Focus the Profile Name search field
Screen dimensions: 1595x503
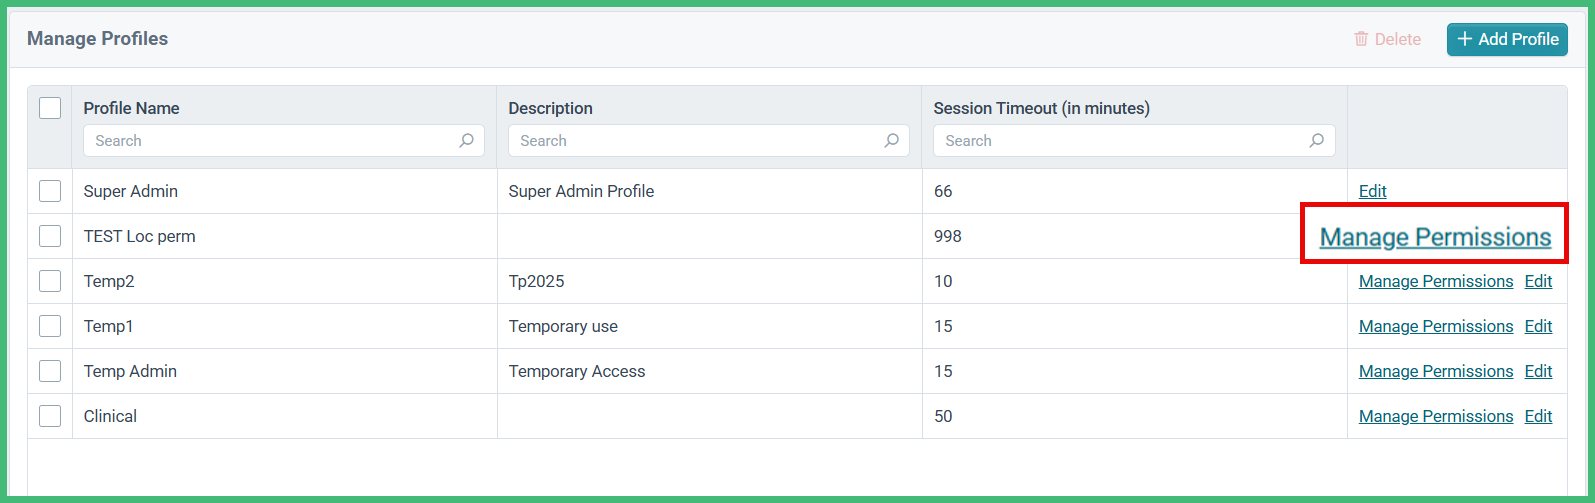(284, 141)
